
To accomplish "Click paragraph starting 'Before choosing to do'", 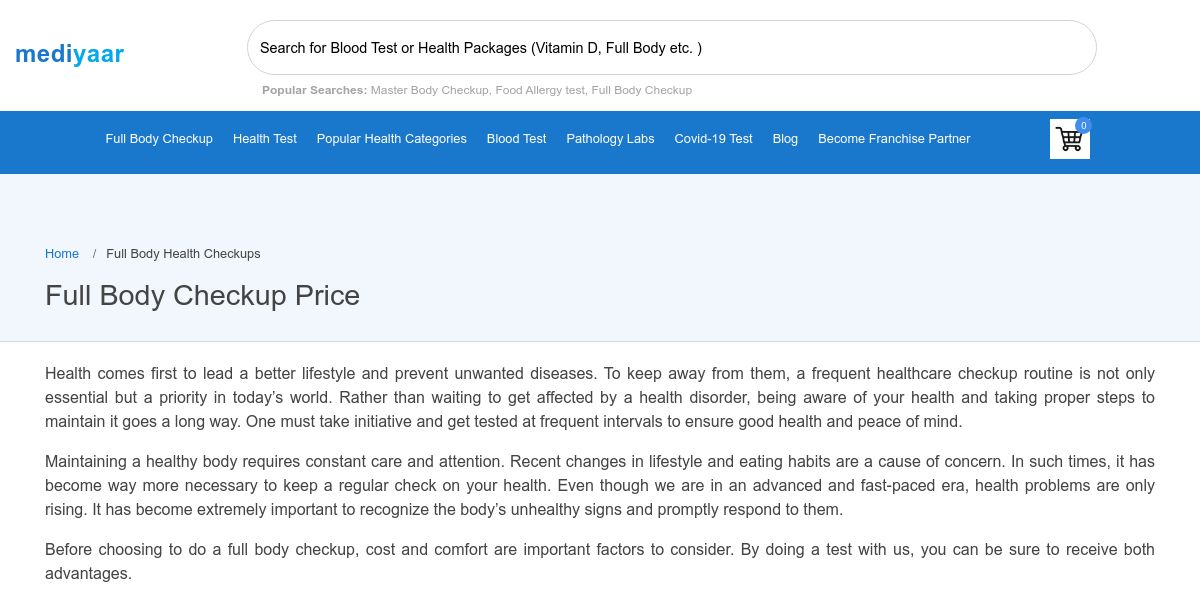I will [599, 561].
